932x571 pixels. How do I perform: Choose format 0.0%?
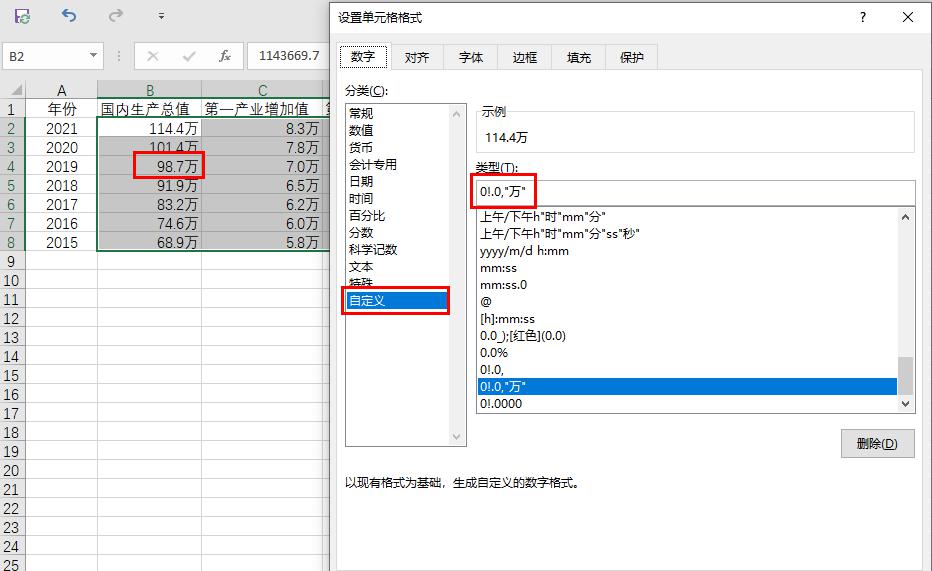point(687,353)
